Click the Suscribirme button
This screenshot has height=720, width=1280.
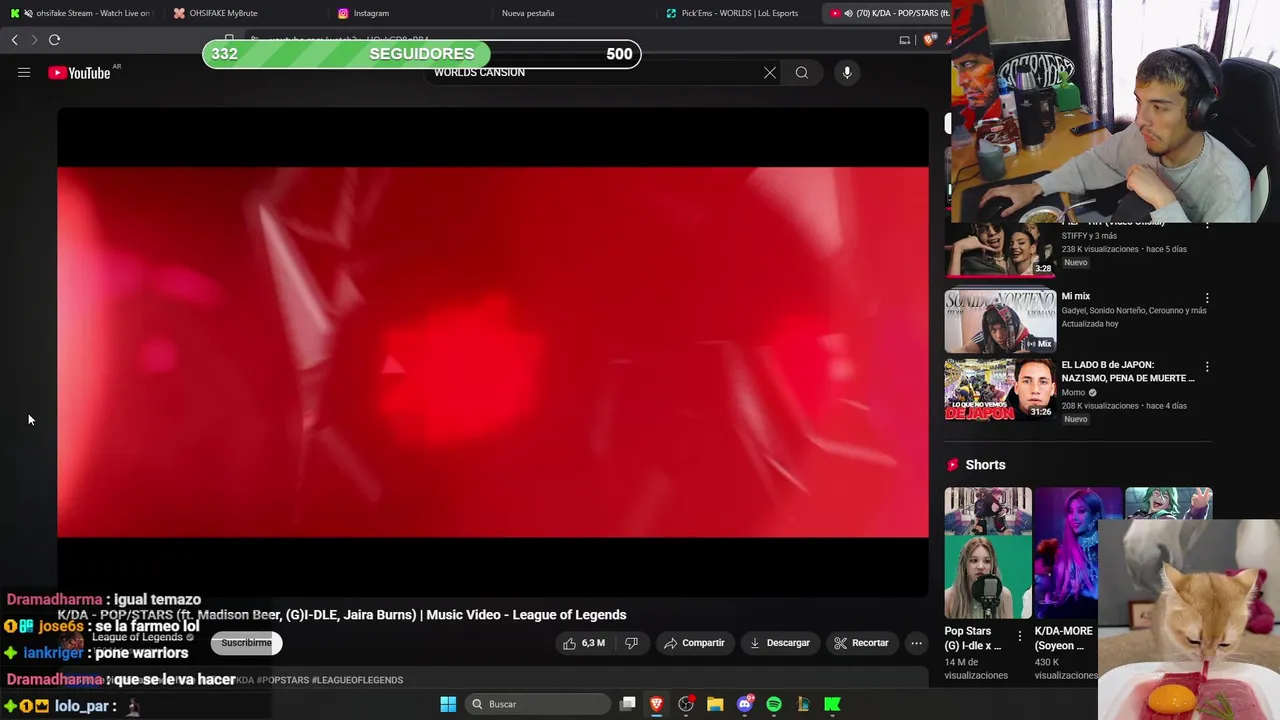pyautogui.click(x=246, y=643)
